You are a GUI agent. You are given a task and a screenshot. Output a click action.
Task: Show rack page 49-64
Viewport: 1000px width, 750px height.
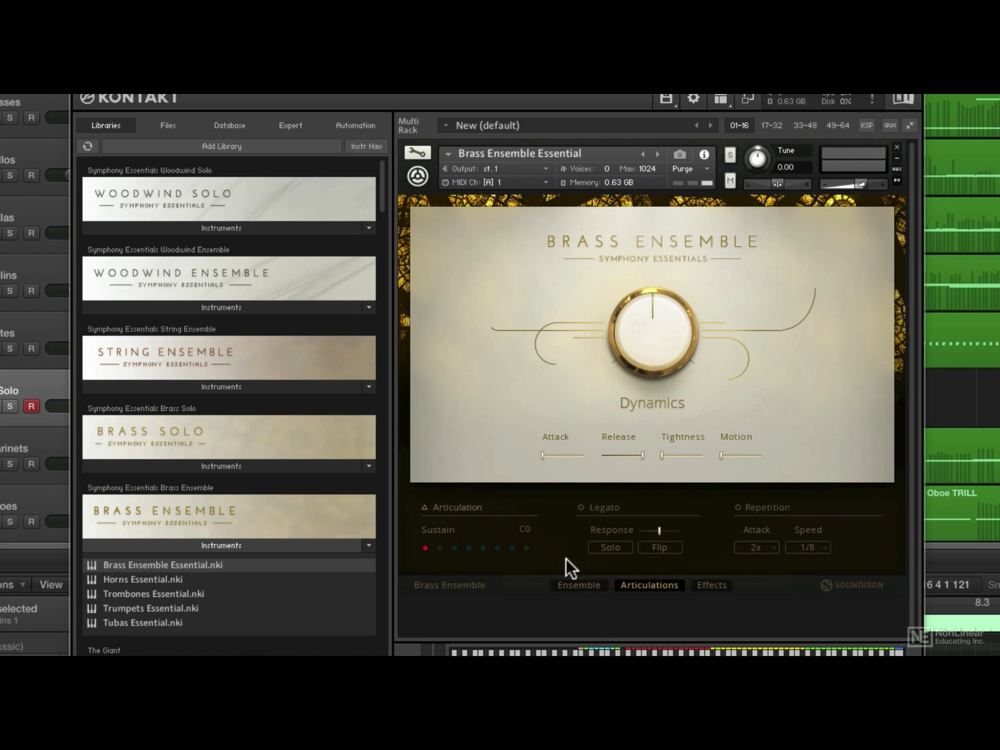coord(837,126)
